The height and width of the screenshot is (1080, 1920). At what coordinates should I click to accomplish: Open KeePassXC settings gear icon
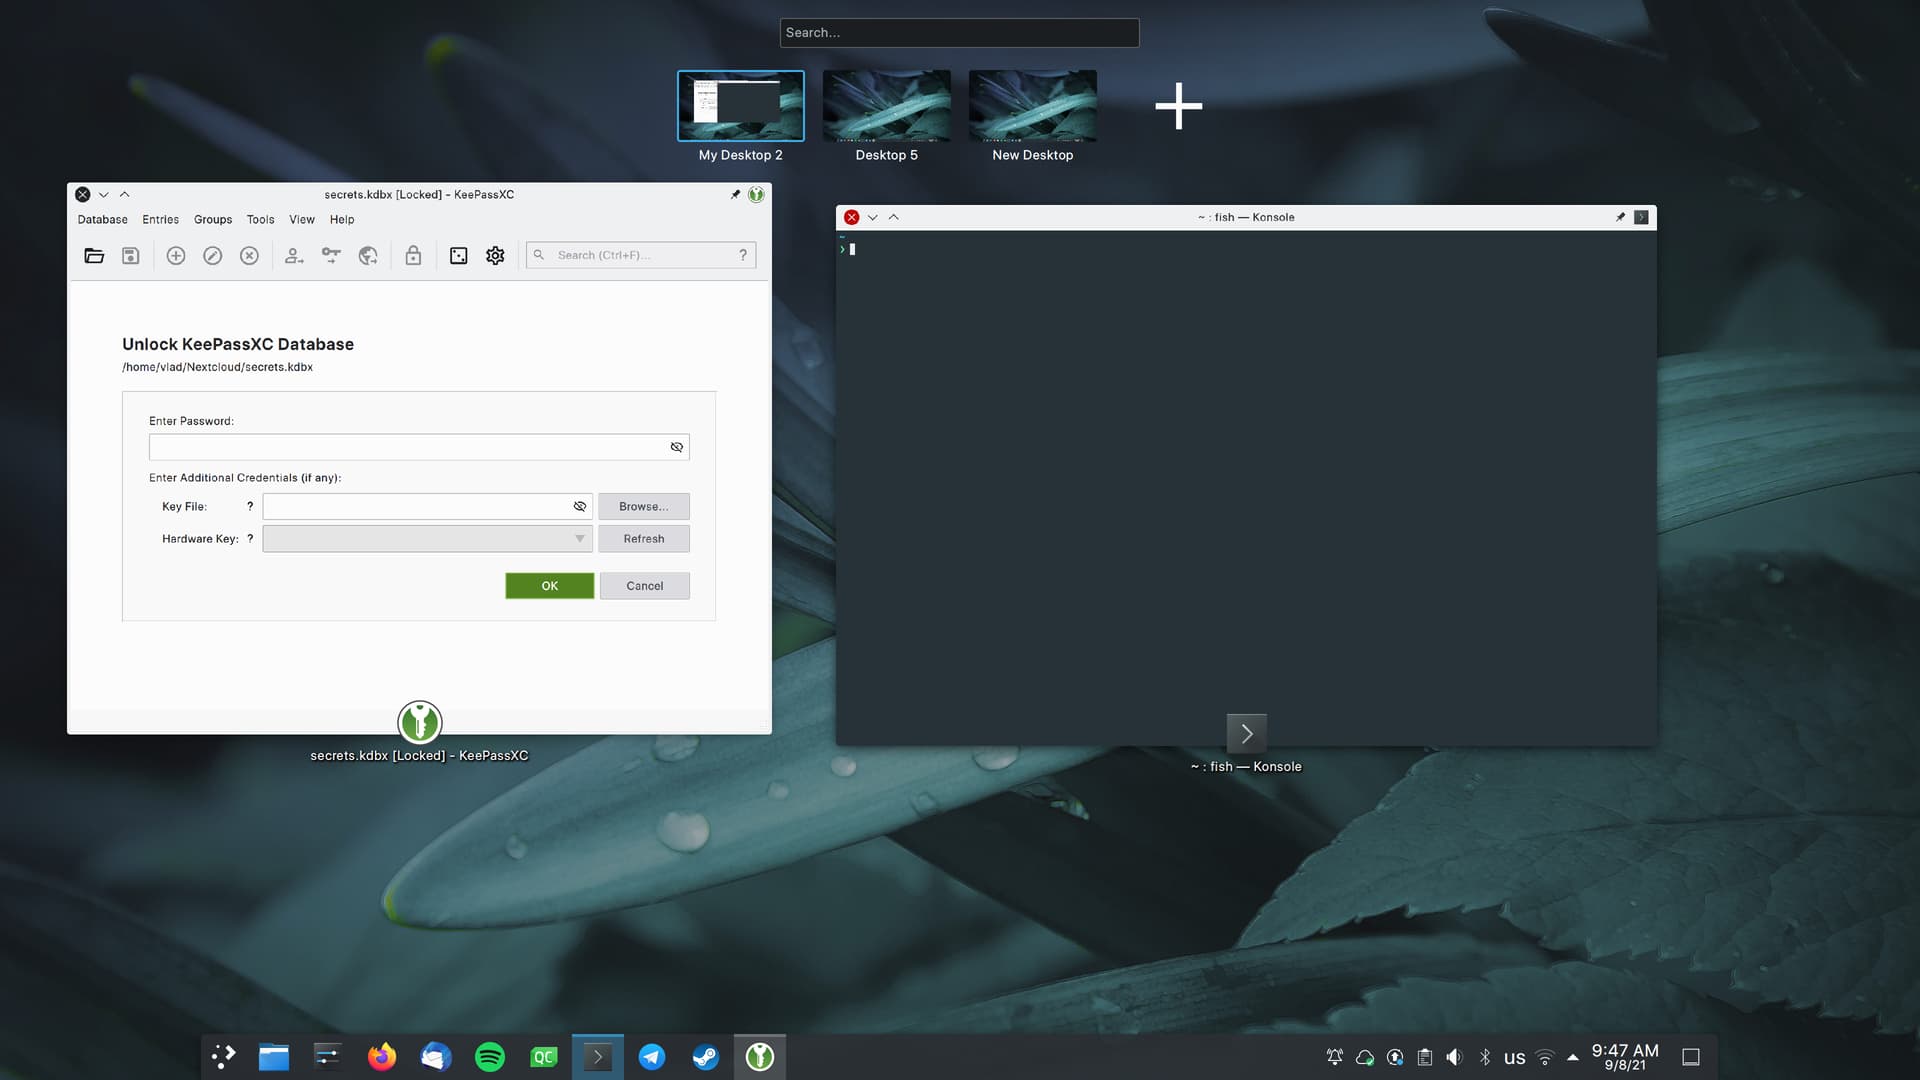[495, 256]
